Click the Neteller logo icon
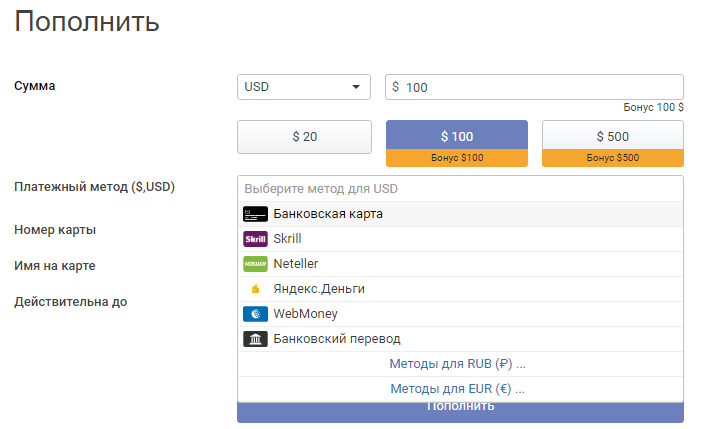Viewport: 709px width, 429px height. (255, 264)
